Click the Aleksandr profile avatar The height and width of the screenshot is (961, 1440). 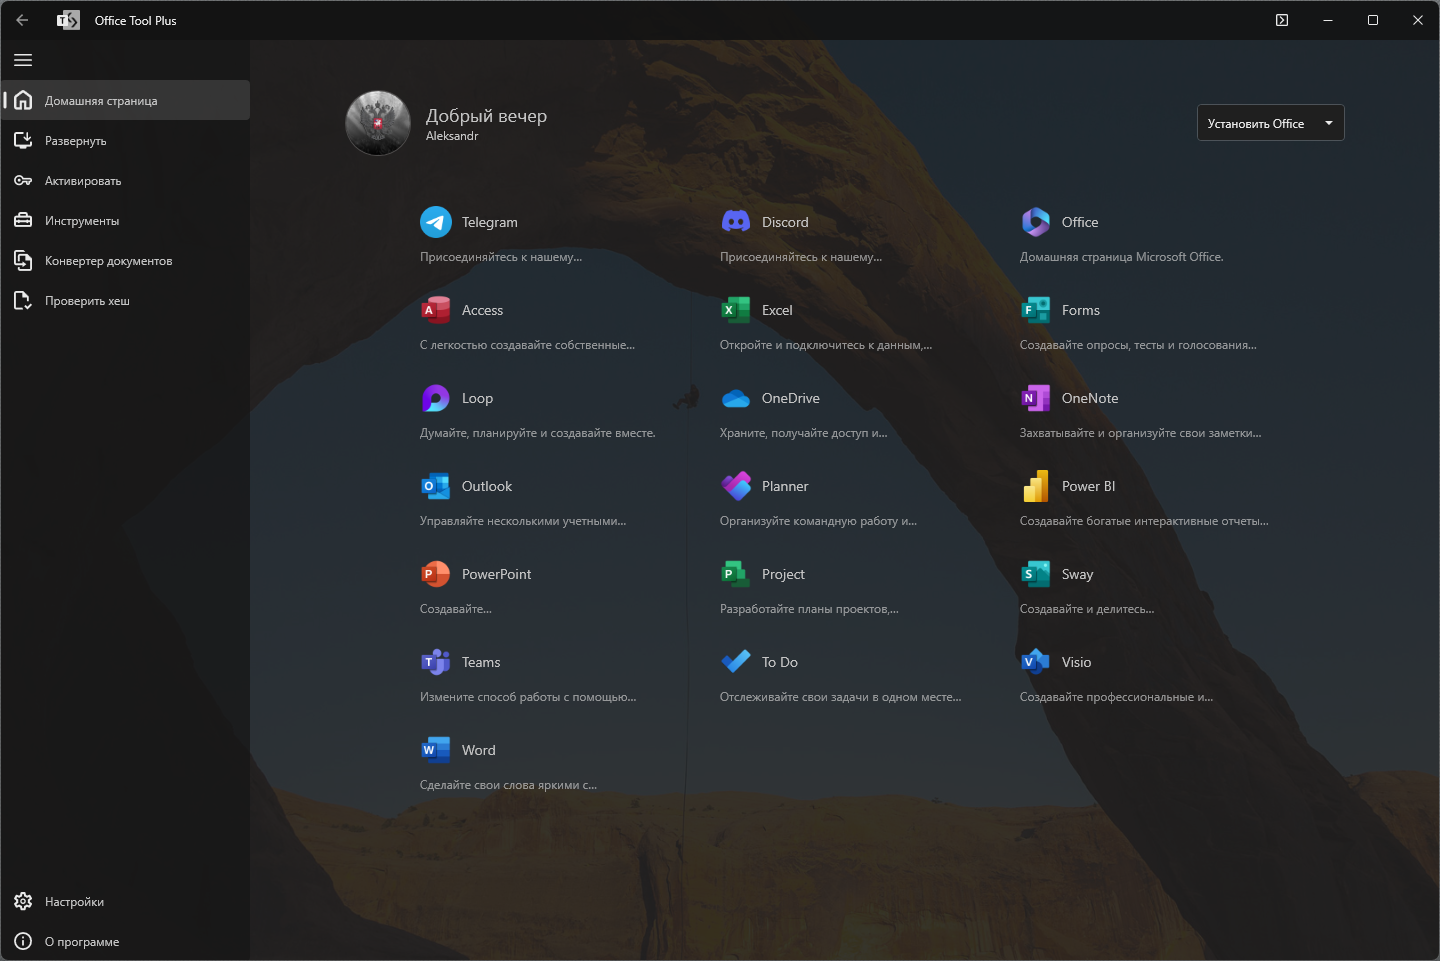coord(378,123)
